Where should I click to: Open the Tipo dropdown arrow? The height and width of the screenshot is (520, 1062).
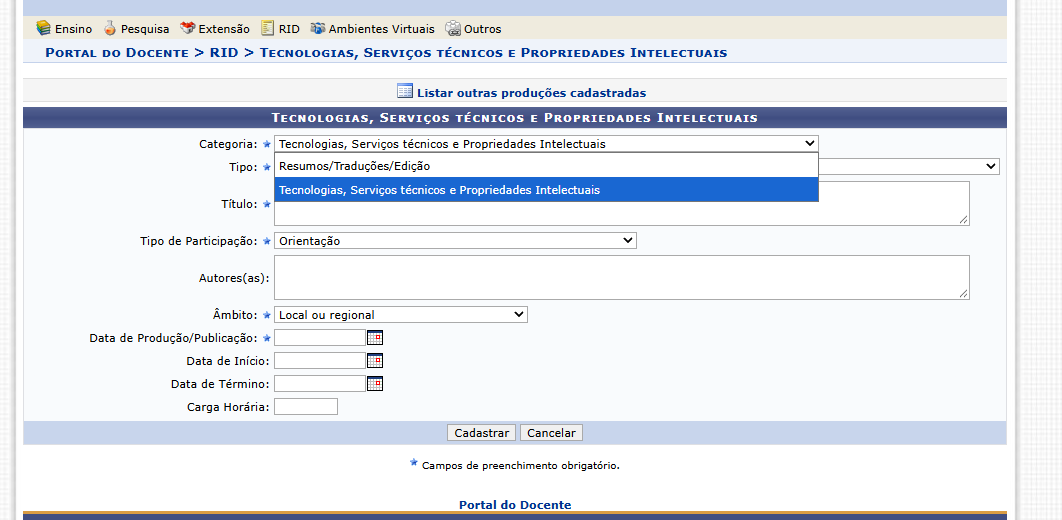click(x=991, y=167)
